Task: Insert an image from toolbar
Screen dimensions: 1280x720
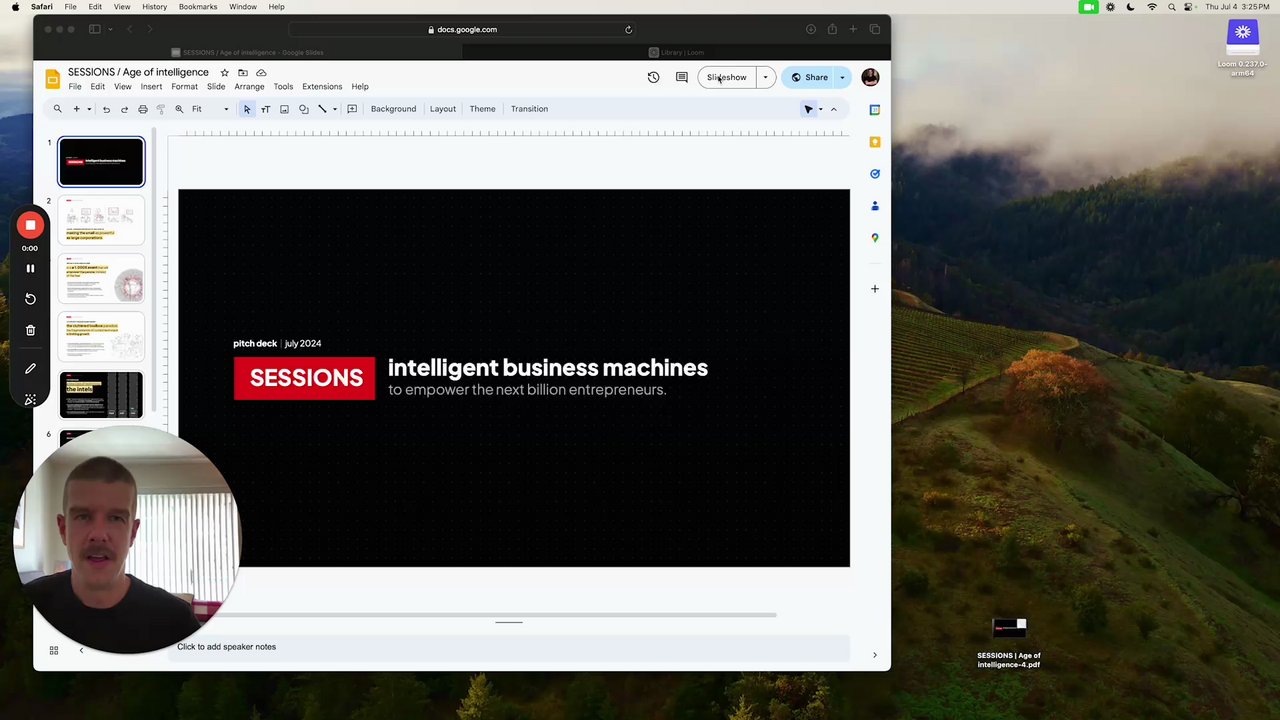Action: point(284,109)
